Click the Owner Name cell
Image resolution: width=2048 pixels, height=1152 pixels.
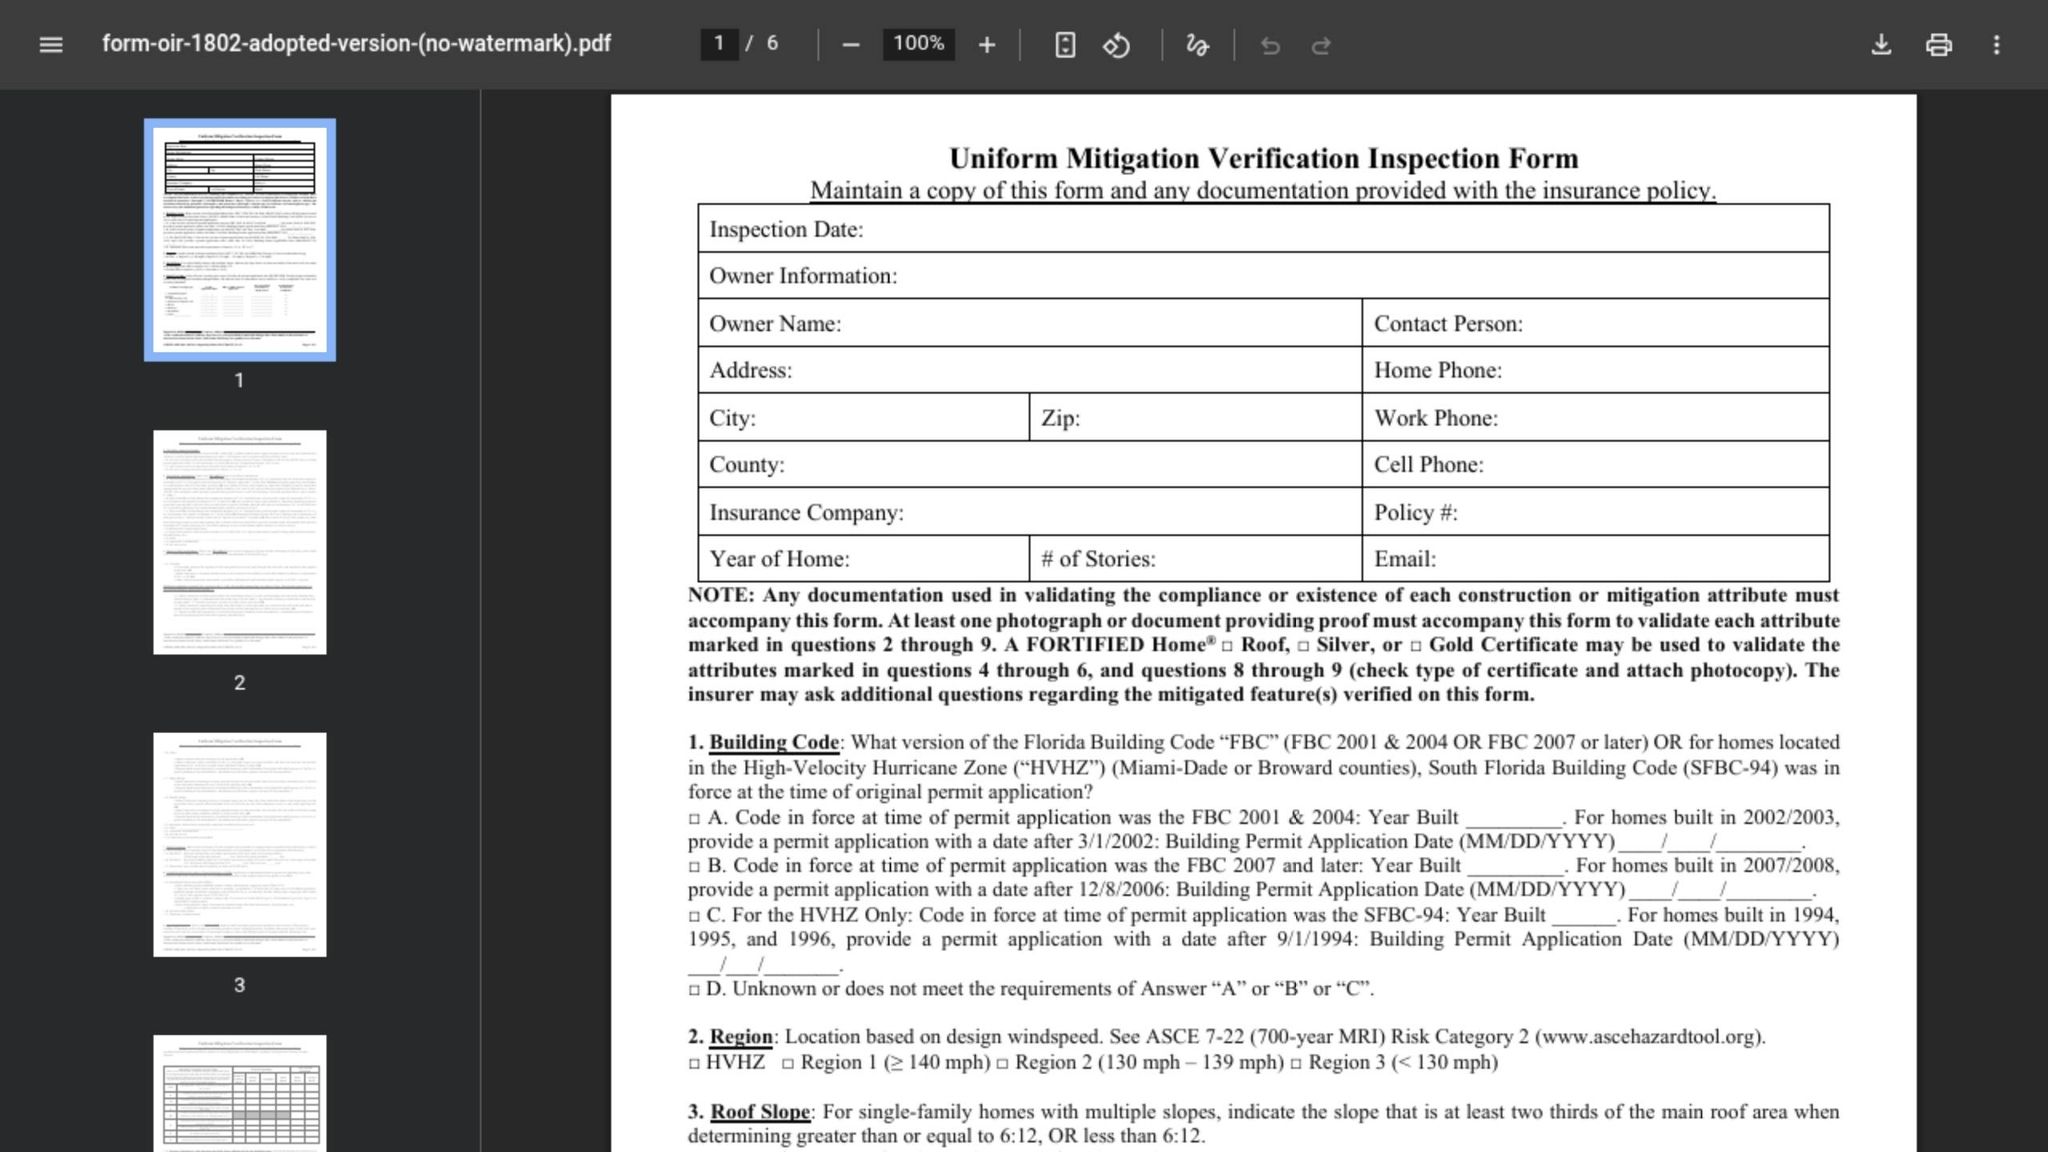tap(1030, 323)
